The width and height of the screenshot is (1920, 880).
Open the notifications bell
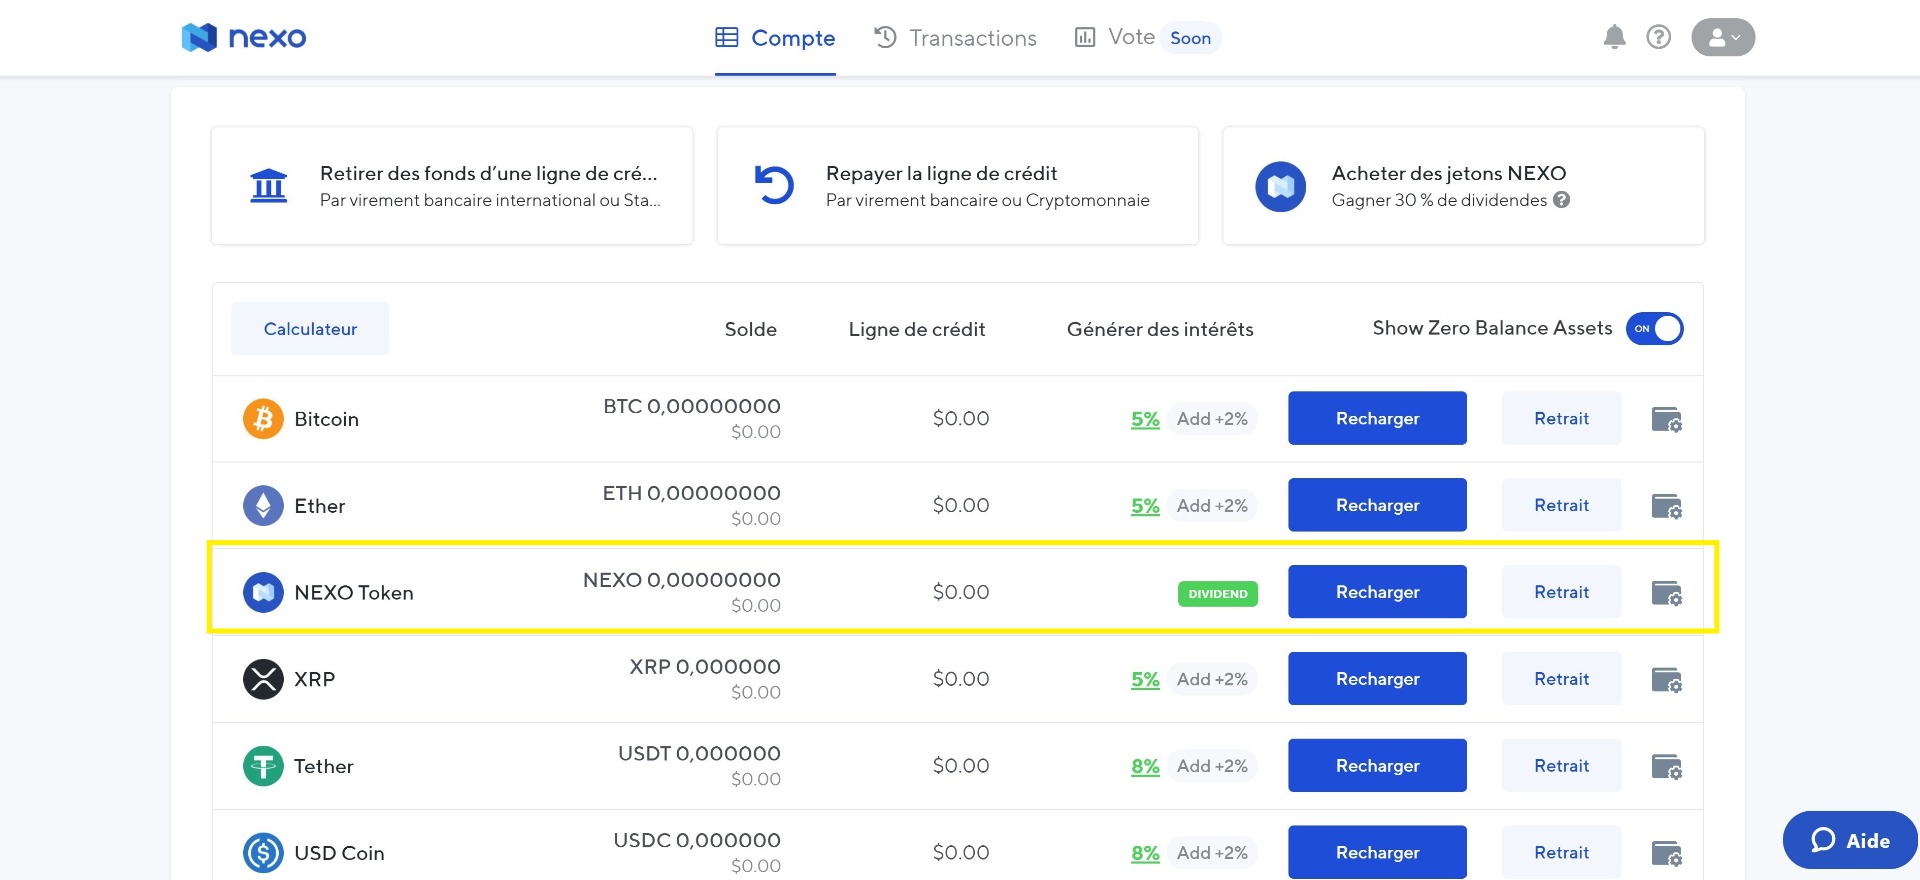pyautogui.click(x=1614, y=38)
